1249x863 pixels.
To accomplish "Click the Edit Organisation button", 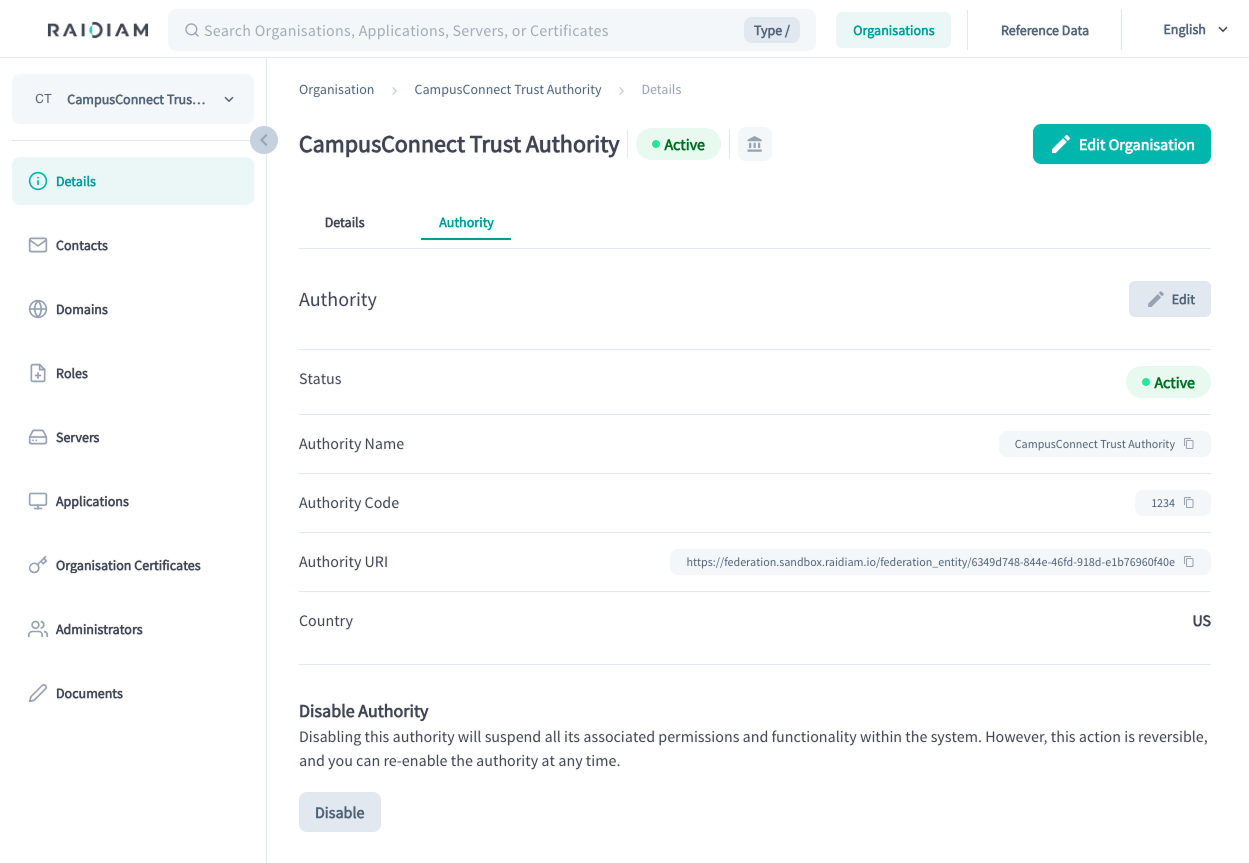I will coord(1121,144).
